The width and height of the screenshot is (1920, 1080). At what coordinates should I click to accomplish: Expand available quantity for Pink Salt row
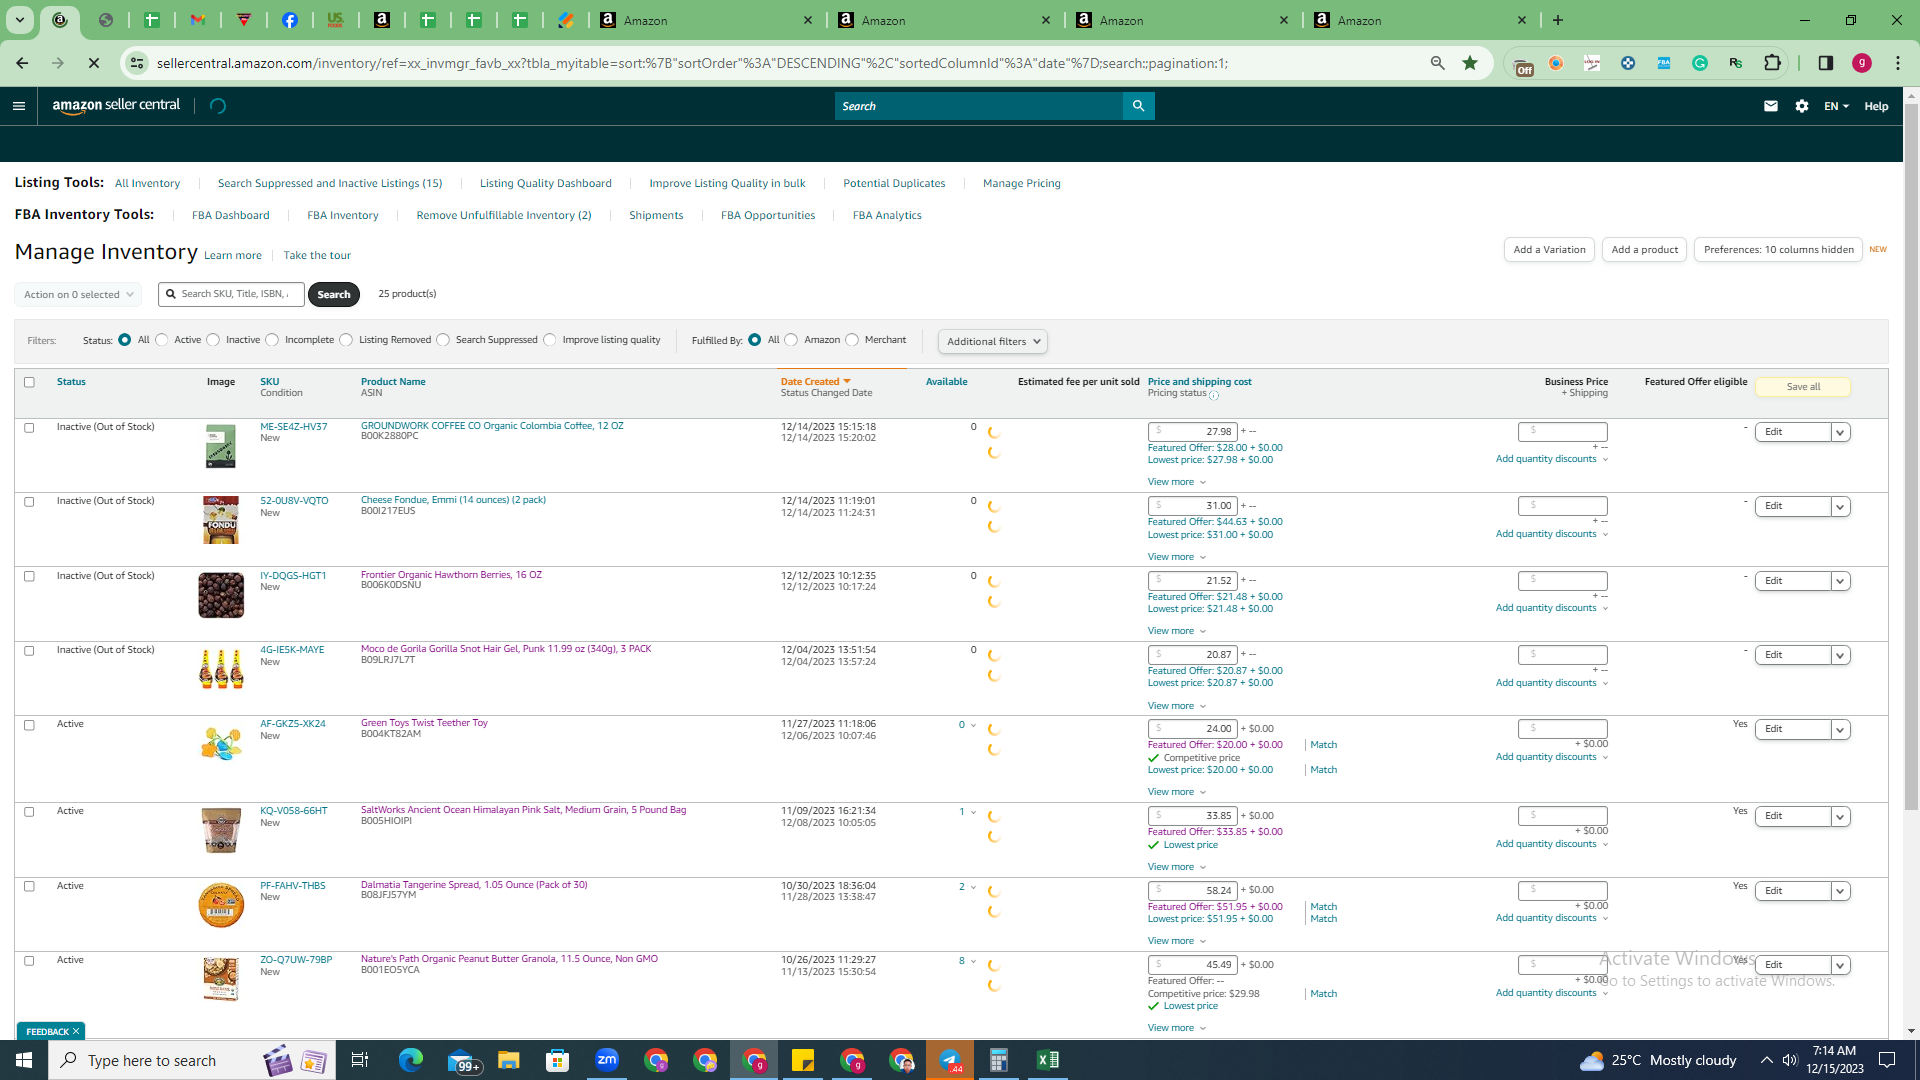[968, 812]
